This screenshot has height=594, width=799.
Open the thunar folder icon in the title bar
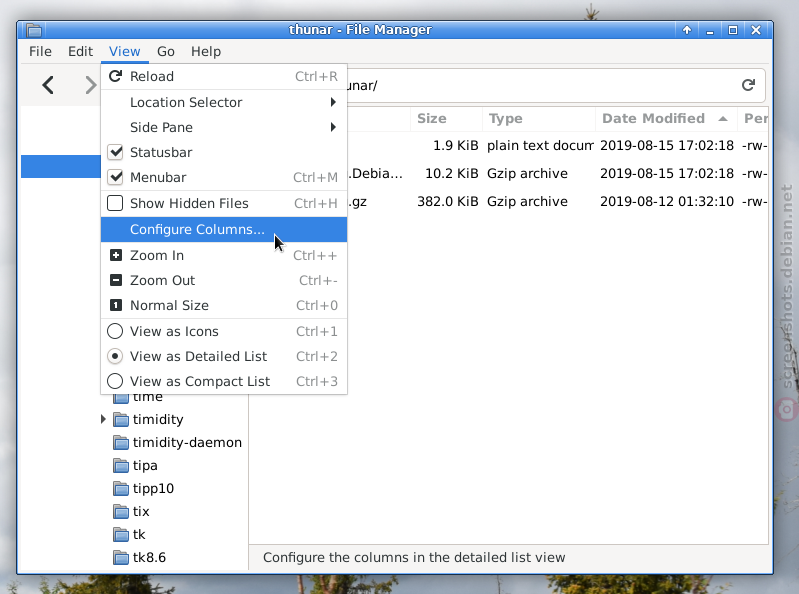pos(34,30)
